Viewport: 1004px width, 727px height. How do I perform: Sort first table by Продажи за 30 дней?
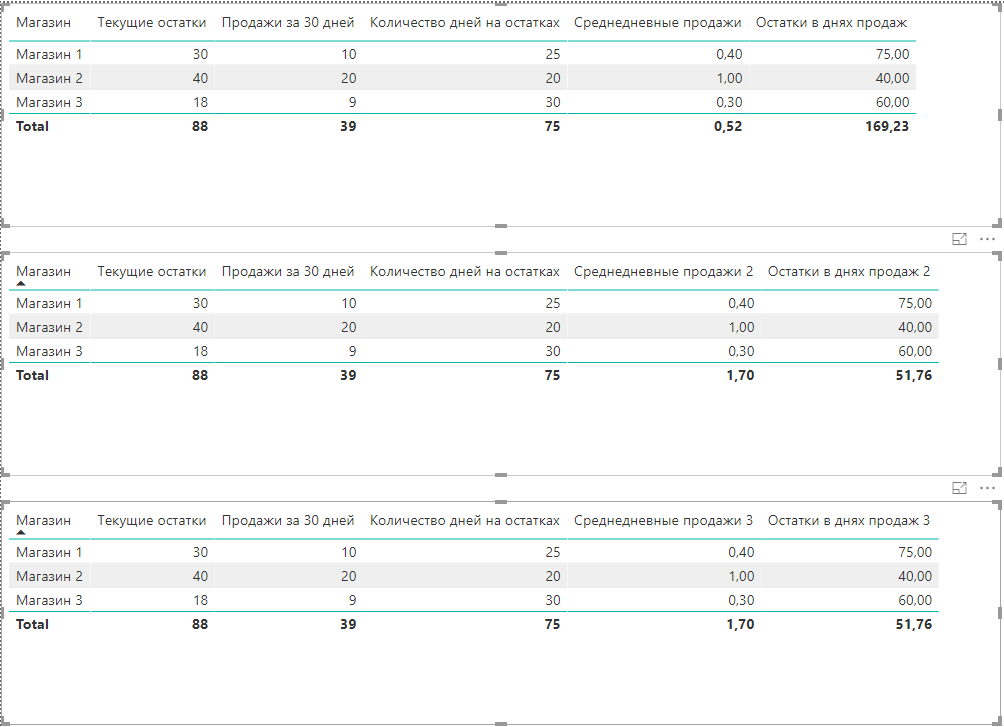(288, 22)
